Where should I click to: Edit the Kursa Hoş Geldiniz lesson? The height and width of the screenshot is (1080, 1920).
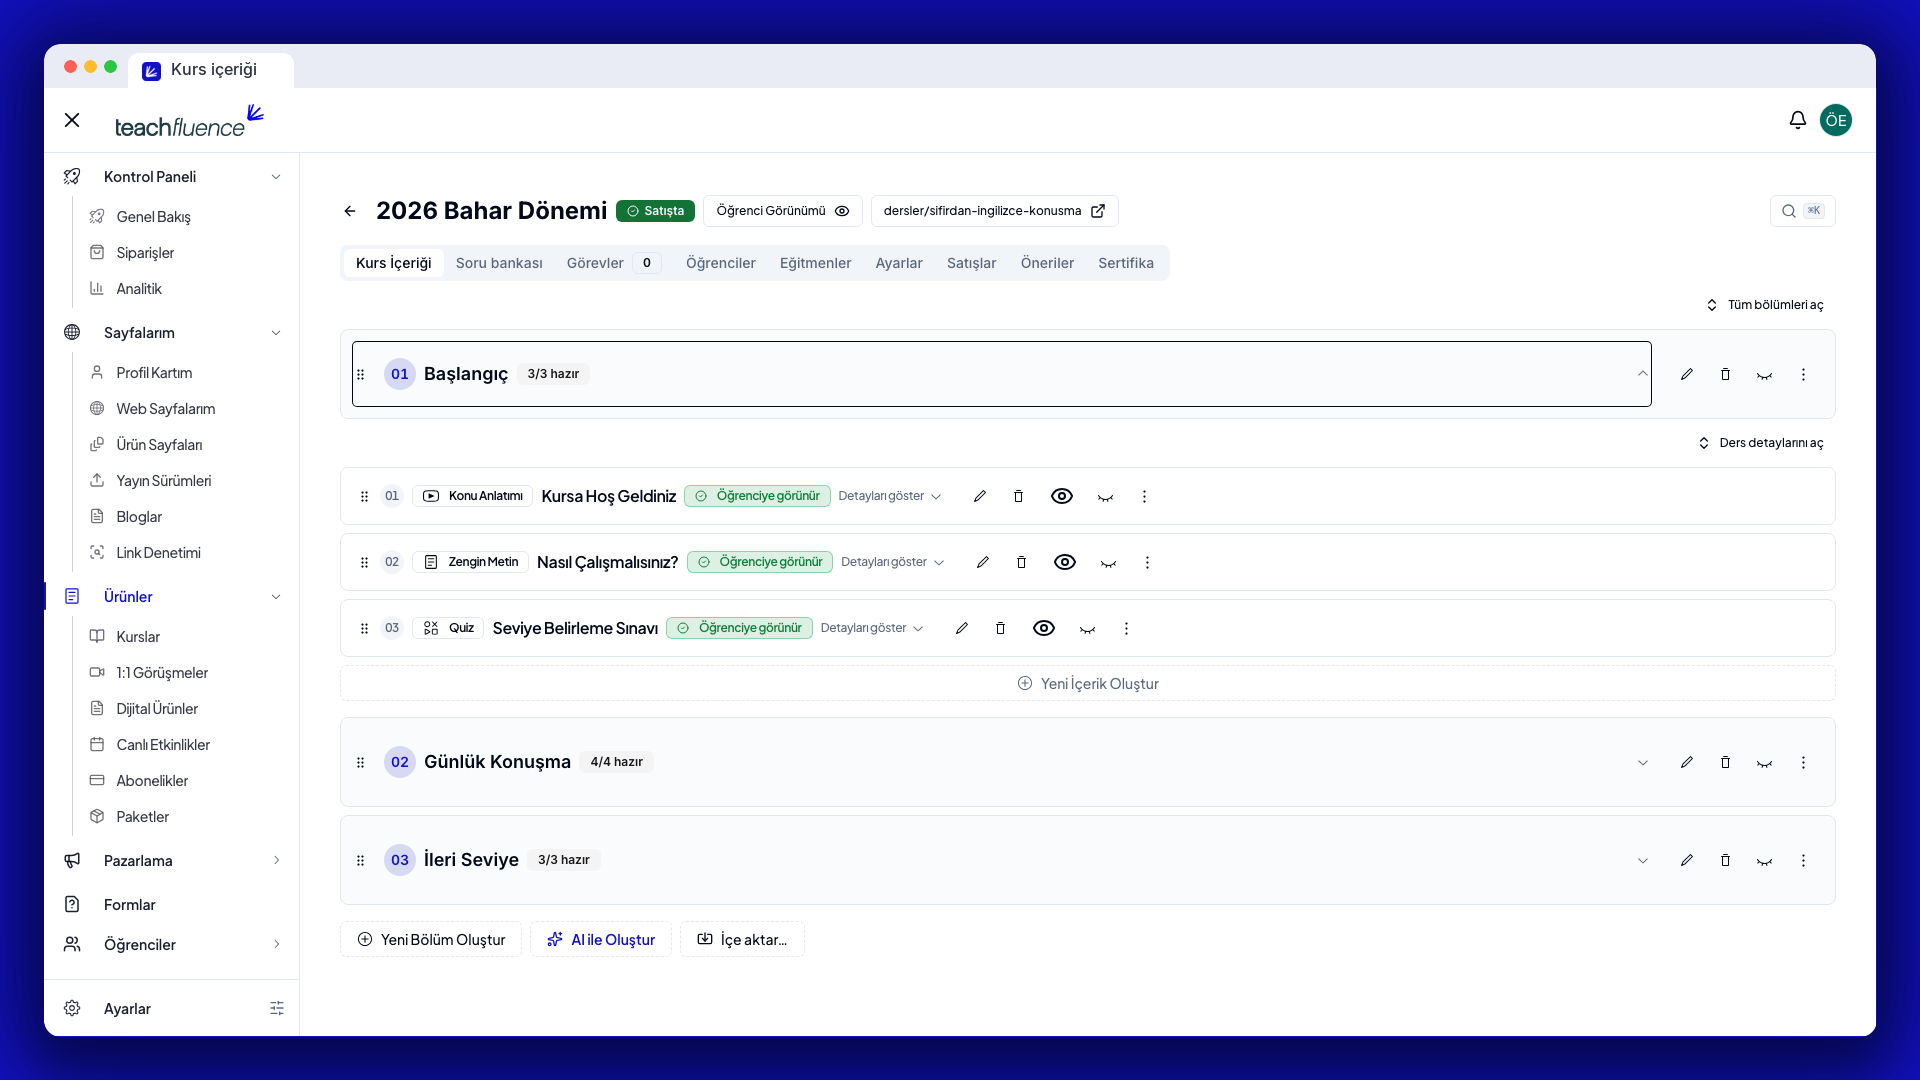pos(980,496)
